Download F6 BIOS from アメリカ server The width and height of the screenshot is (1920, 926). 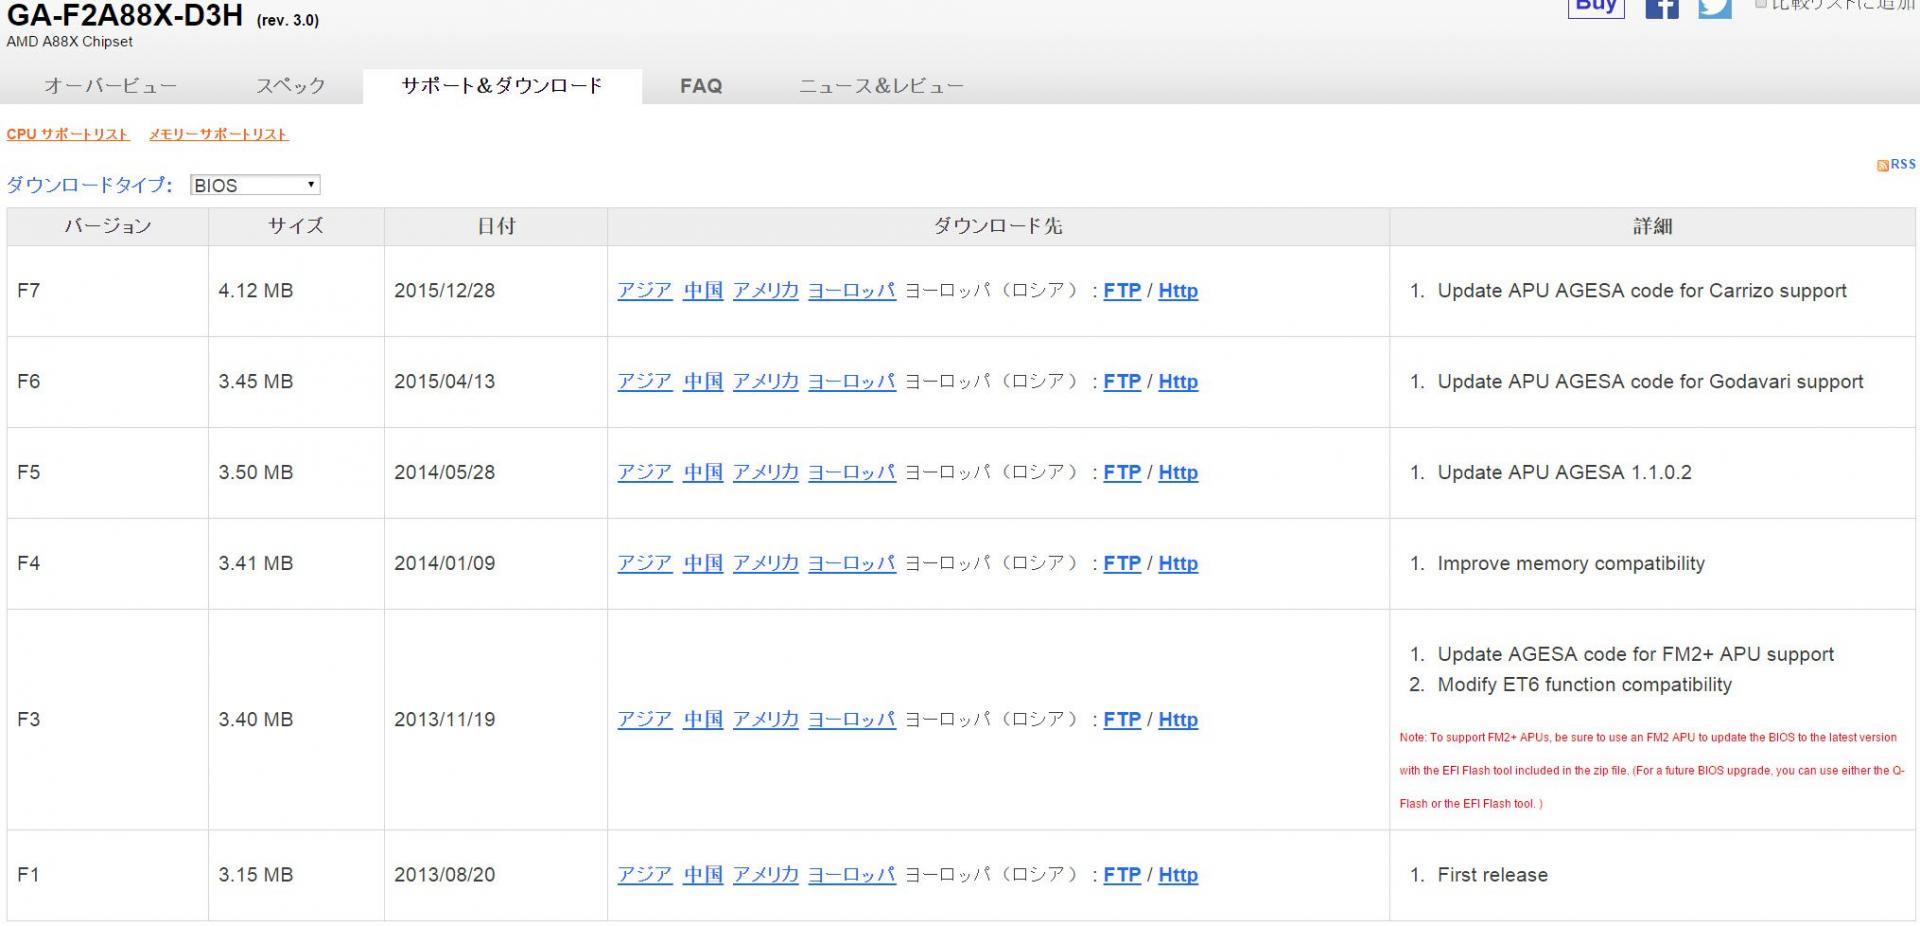pyautogui.click(x=766, y=382)
